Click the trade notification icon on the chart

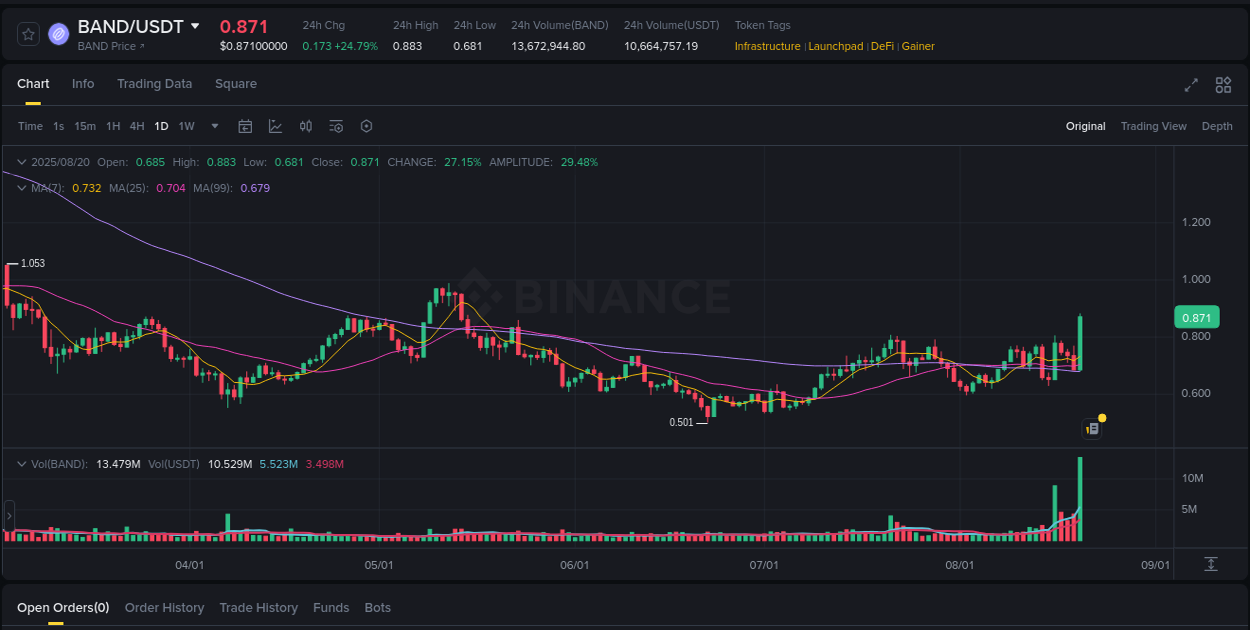(x=1092, y=427)
